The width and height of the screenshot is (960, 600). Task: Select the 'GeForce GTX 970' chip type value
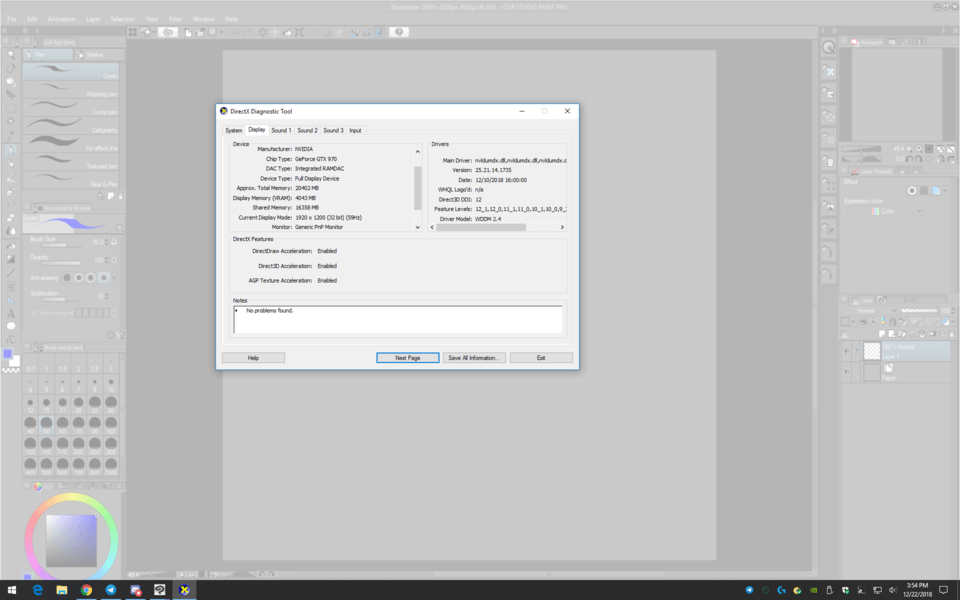pos(316,159)
